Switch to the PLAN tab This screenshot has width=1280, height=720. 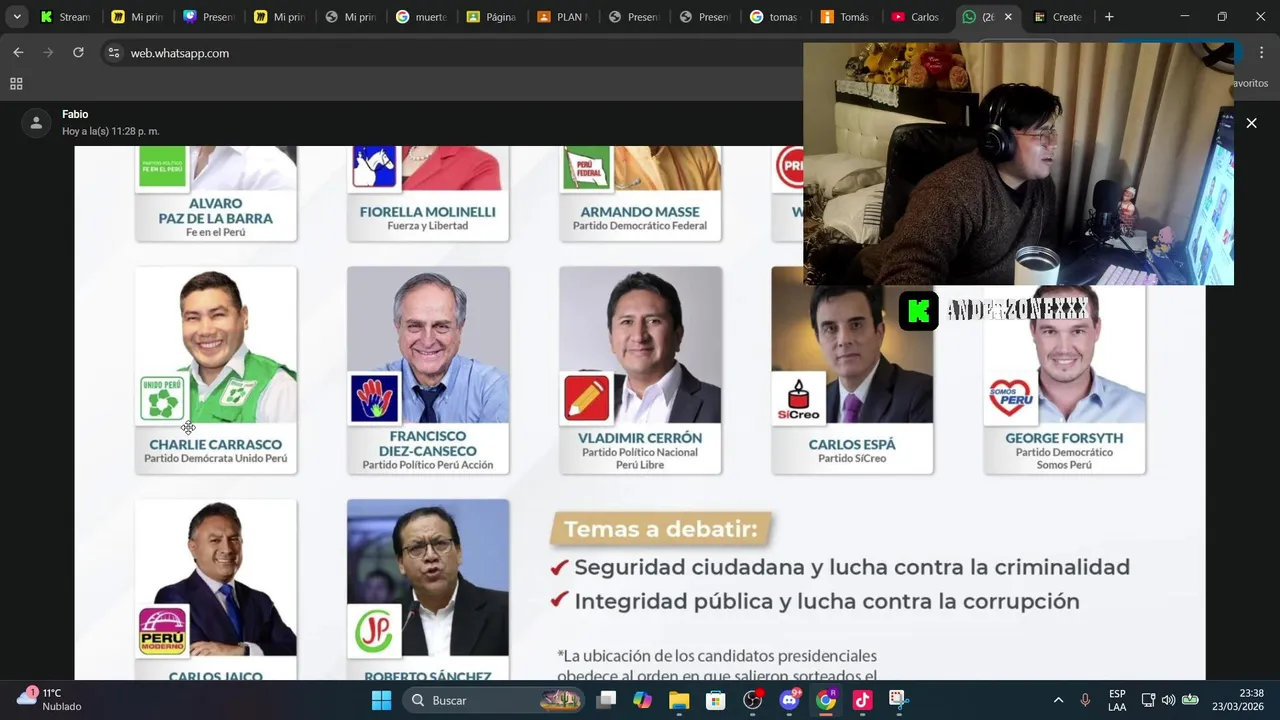coord(563,17)
